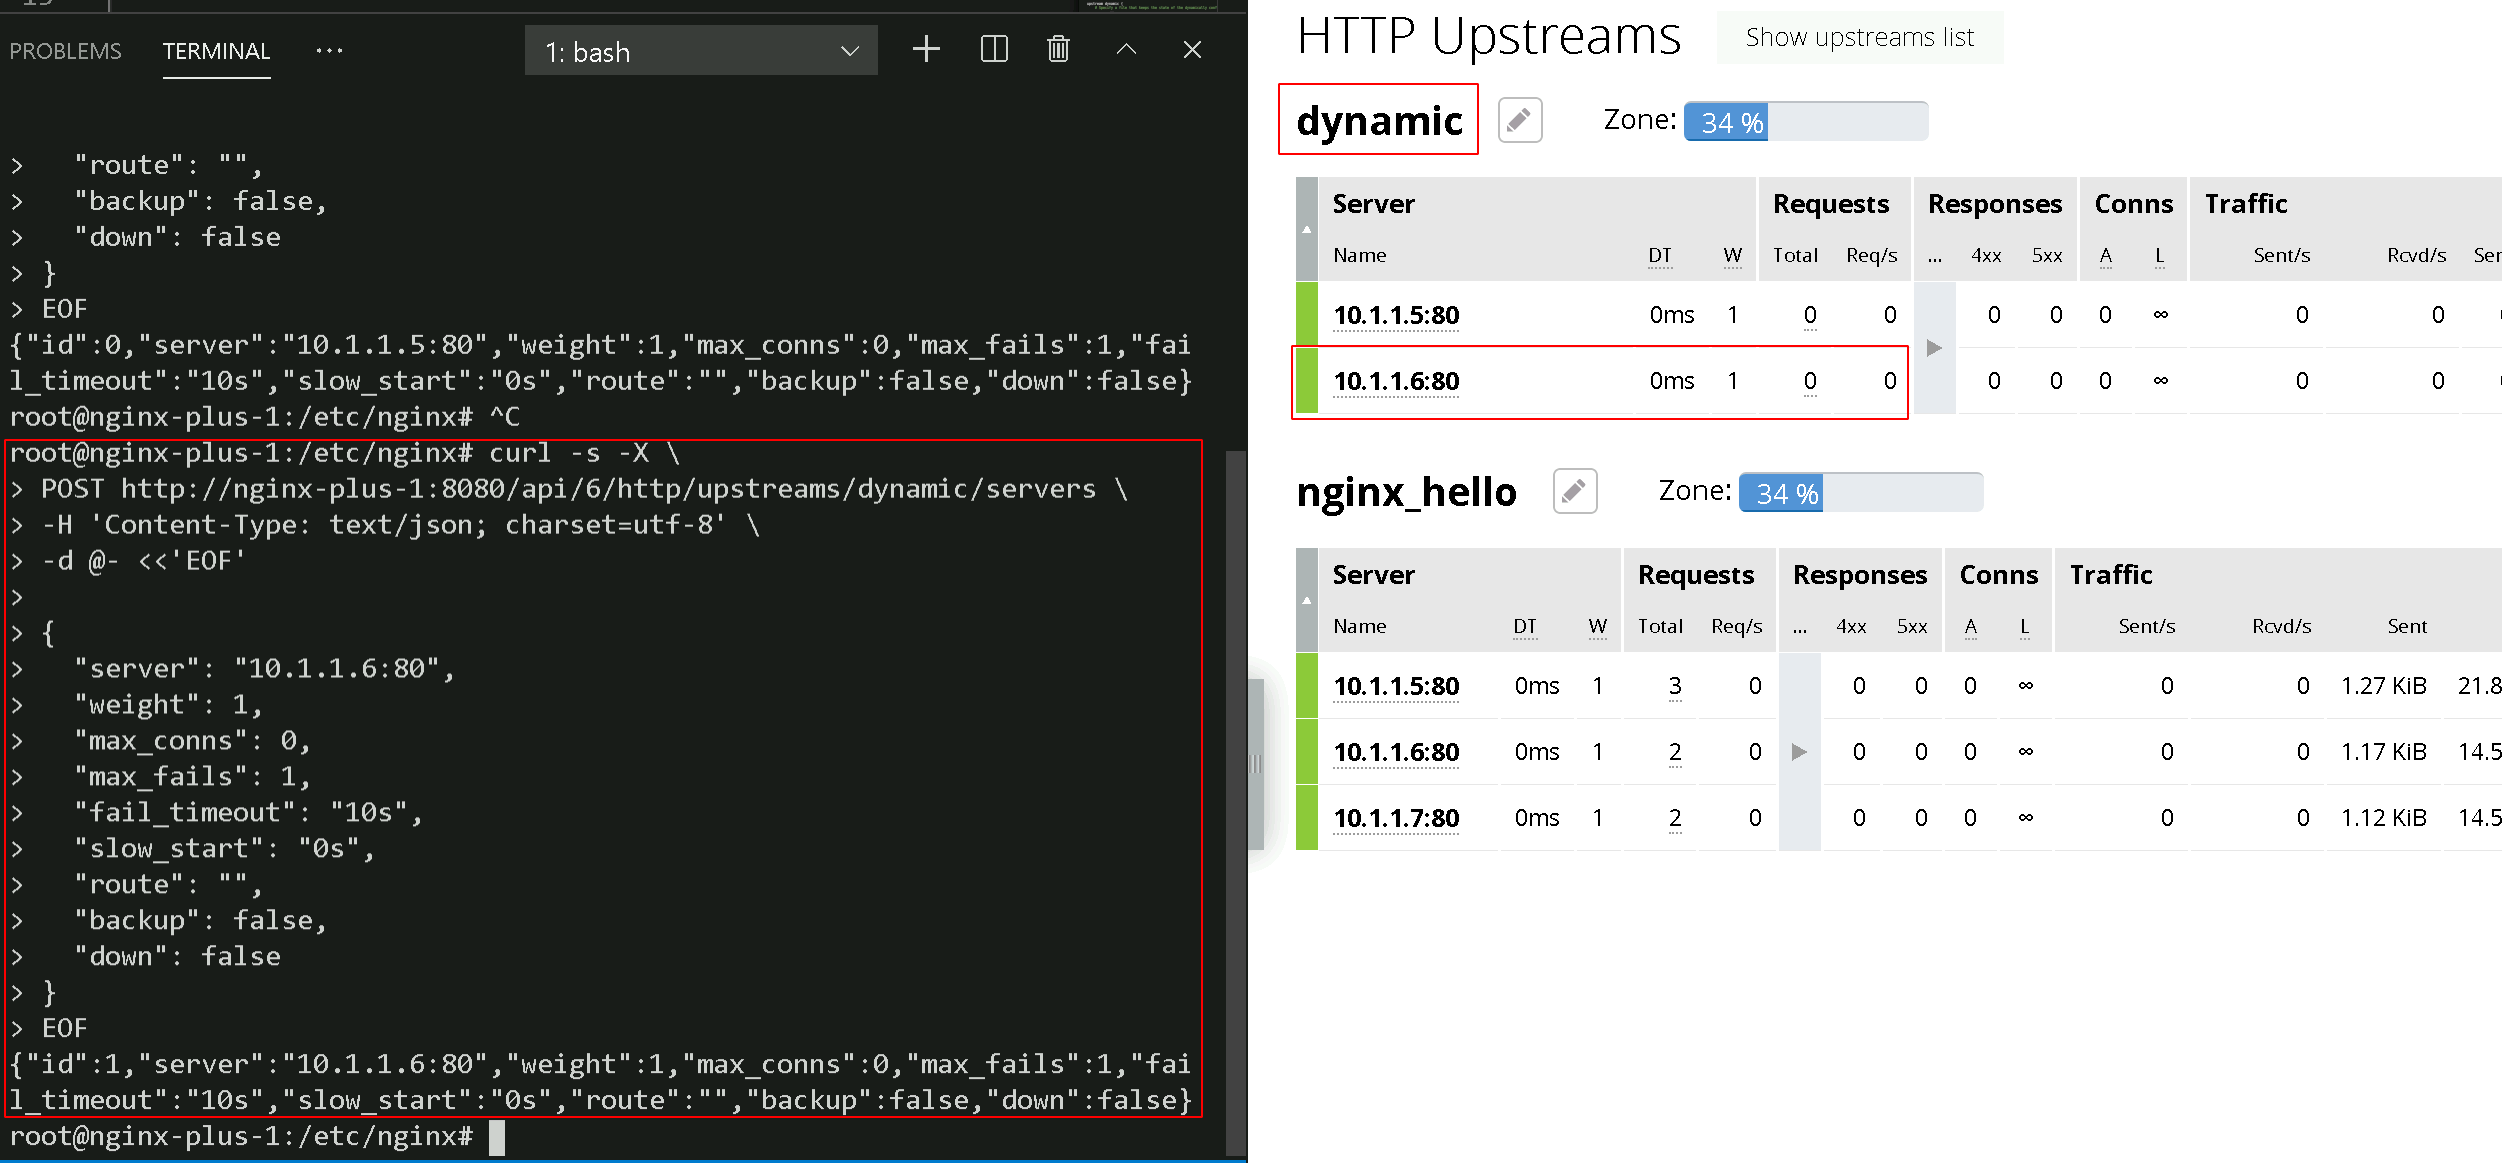This screenshot has height=1163, width=2502.
Task: Maximize the terminal panel with the up chevron
Action: [1126, 49]
